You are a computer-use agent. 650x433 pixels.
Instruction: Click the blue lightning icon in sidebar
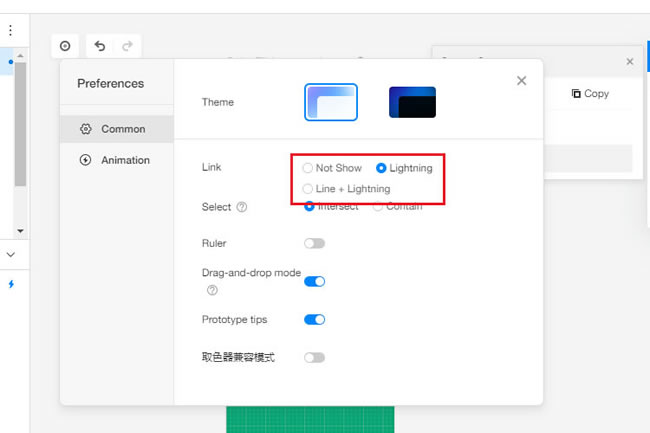coord(11,284)
